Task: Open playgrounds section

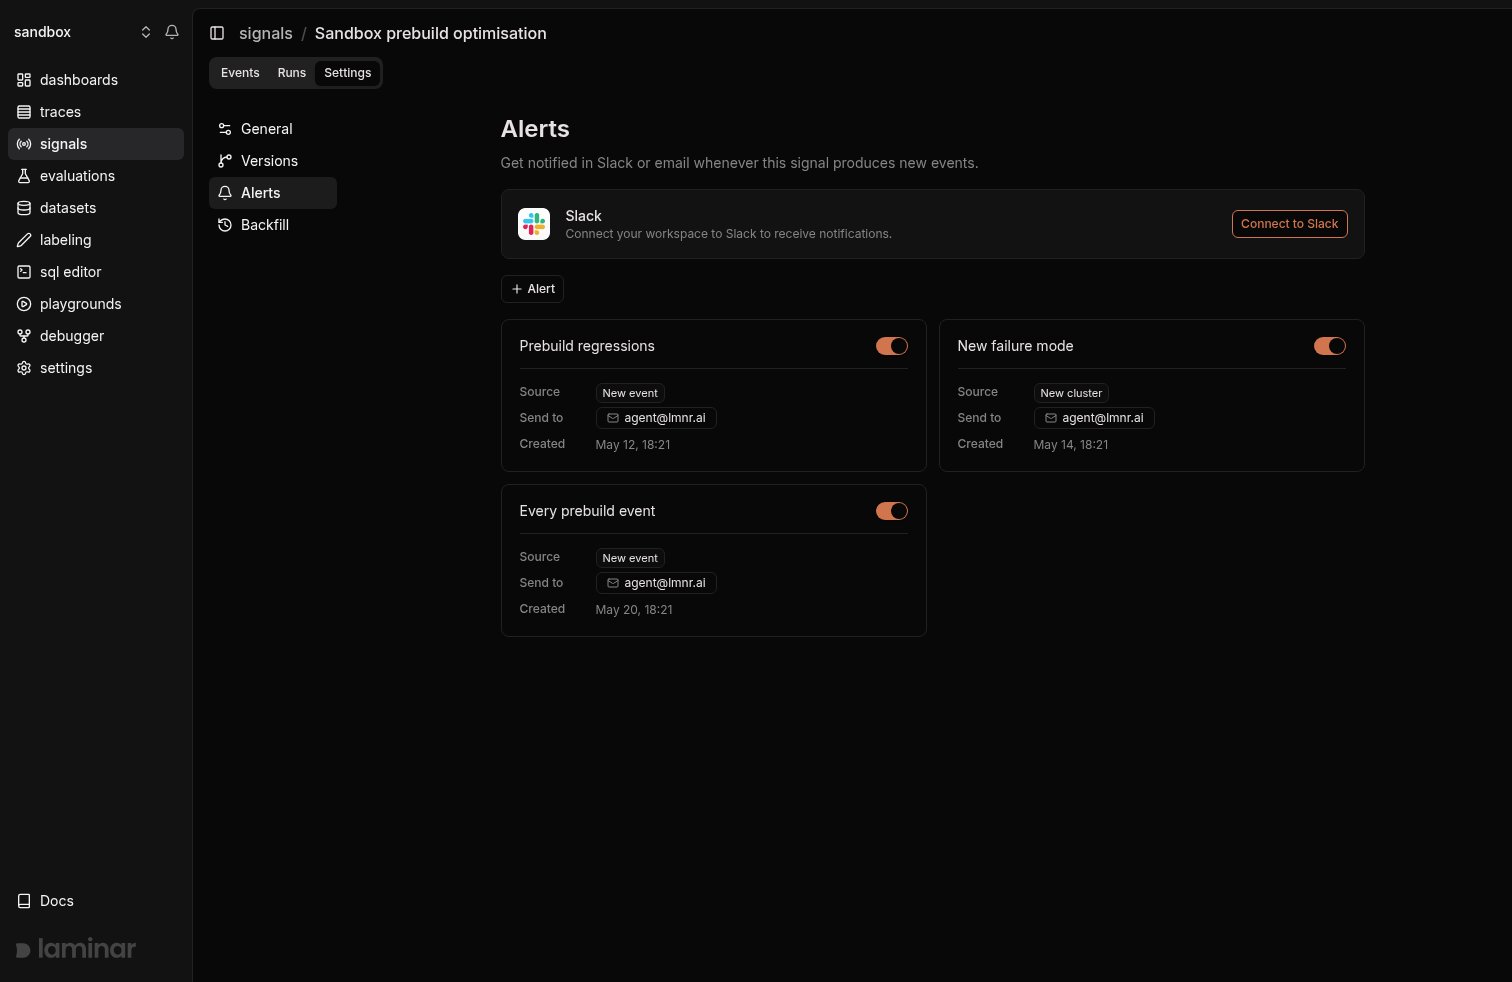Action: tap(96, 304)
